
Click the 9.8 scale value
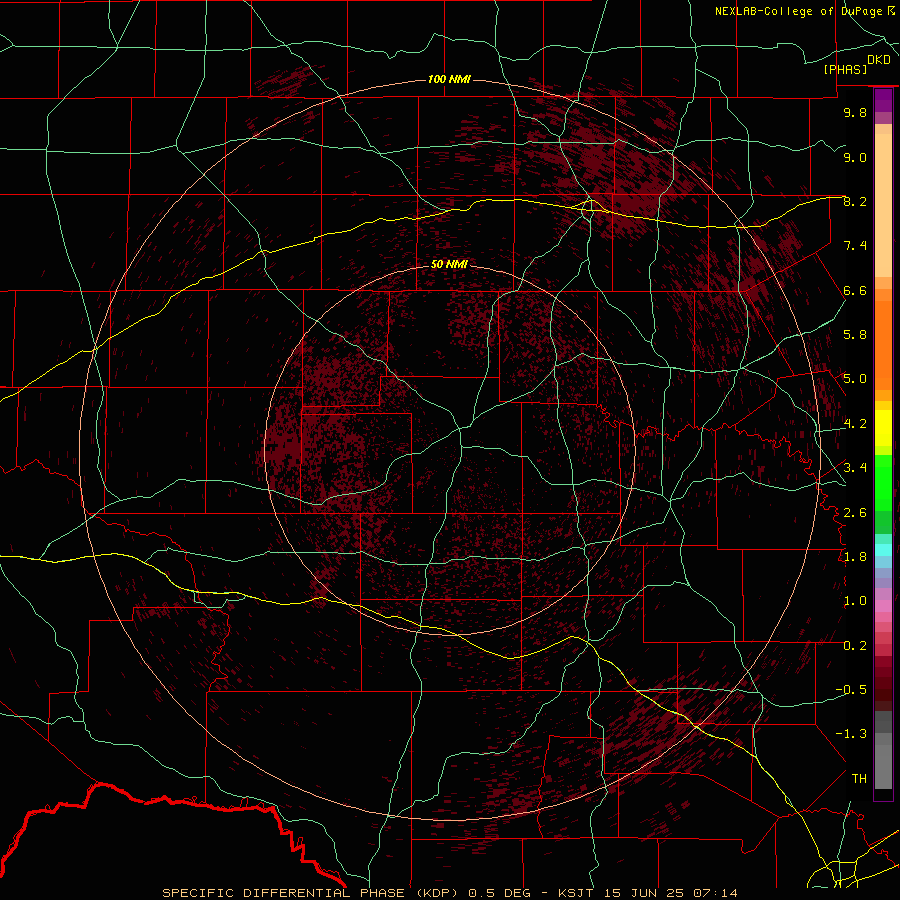point(855,112)
